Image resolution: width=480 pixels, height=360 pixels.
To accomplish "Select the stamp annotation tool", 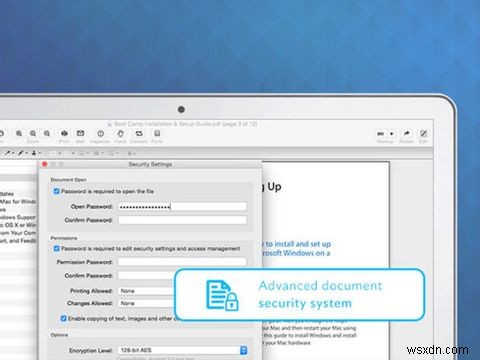I will [34, 153].
